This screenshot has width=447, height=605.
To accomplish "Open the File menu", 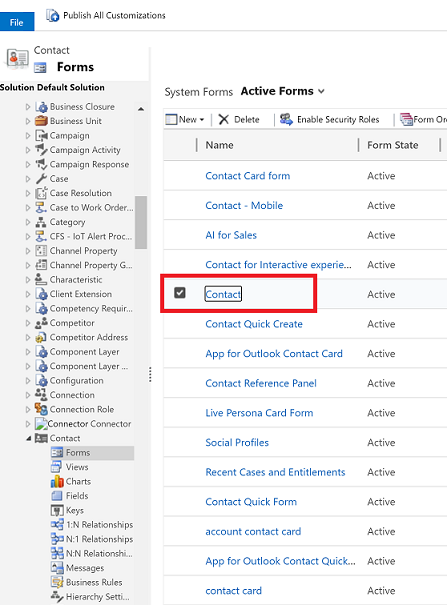I will [x=17, y=22].
